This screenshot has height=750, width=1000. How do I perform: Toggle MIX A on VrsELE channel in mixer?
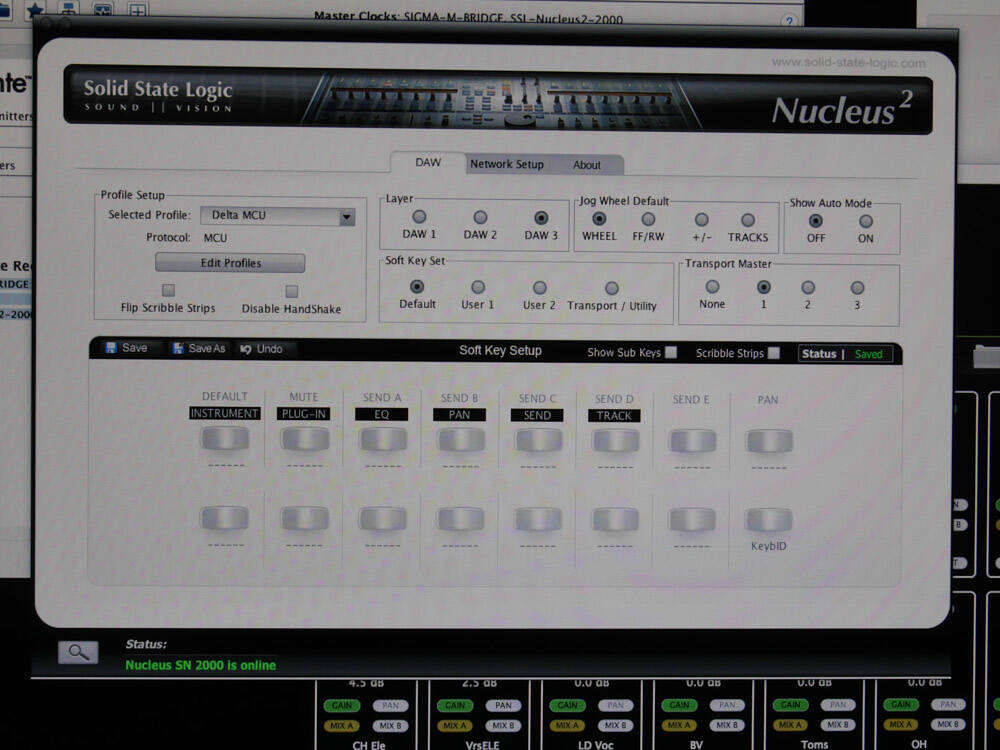(x=454, y=726)
